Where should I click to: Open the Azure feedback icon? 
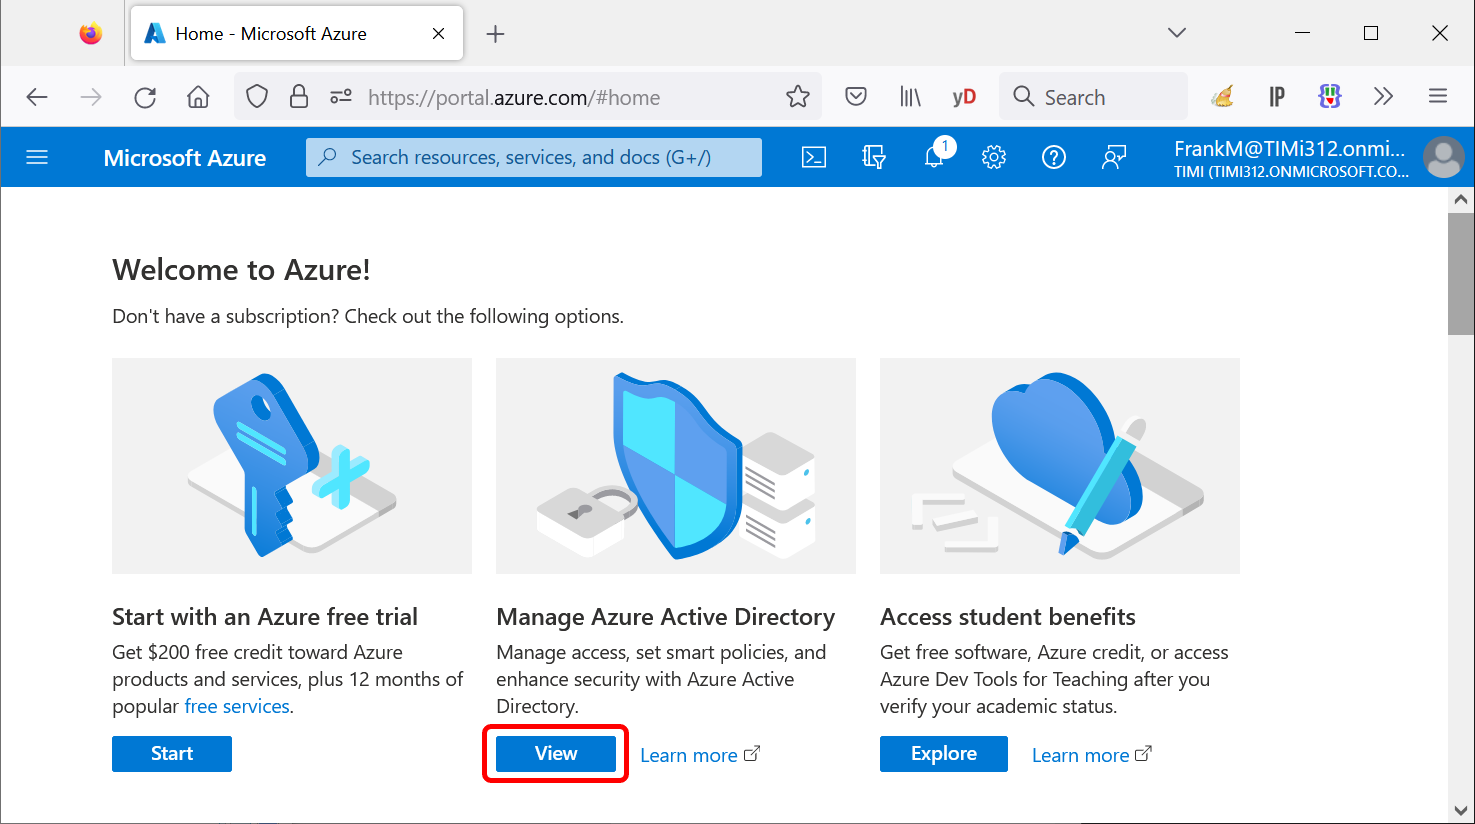pyautogui.click(x=1114, y=157)
